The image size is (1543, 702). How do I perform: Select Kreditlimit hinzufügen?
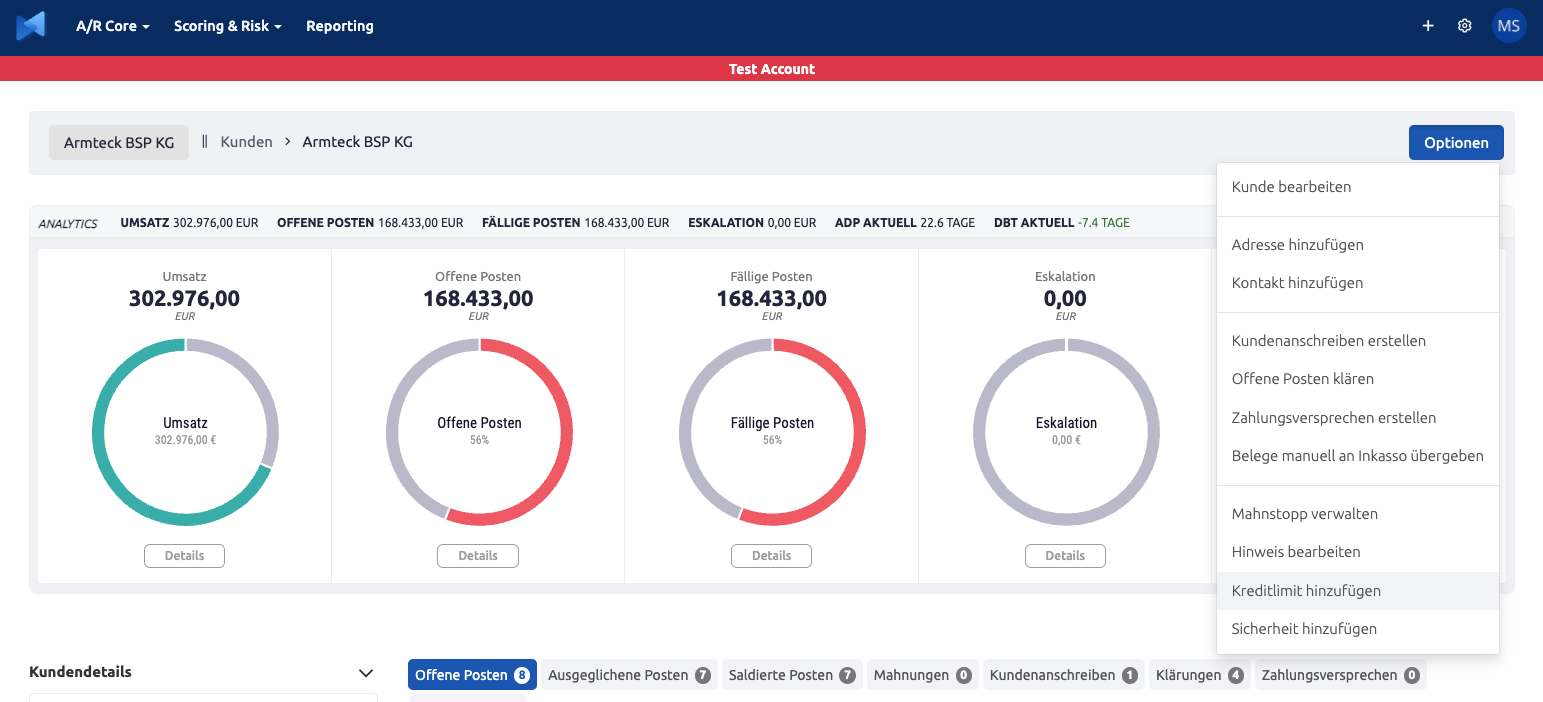click(x=1358, y=591)
